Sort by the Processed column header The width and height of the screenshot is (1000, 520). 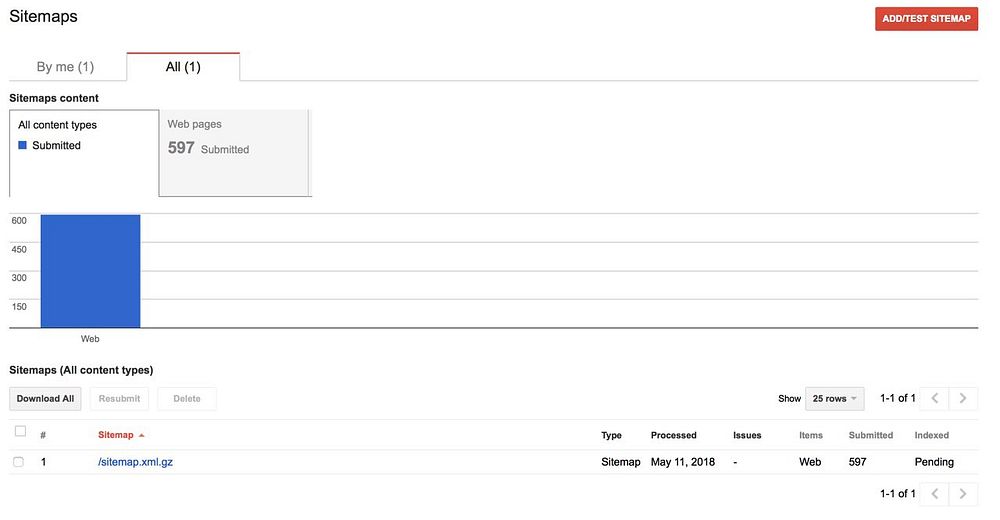pos(673,435)
